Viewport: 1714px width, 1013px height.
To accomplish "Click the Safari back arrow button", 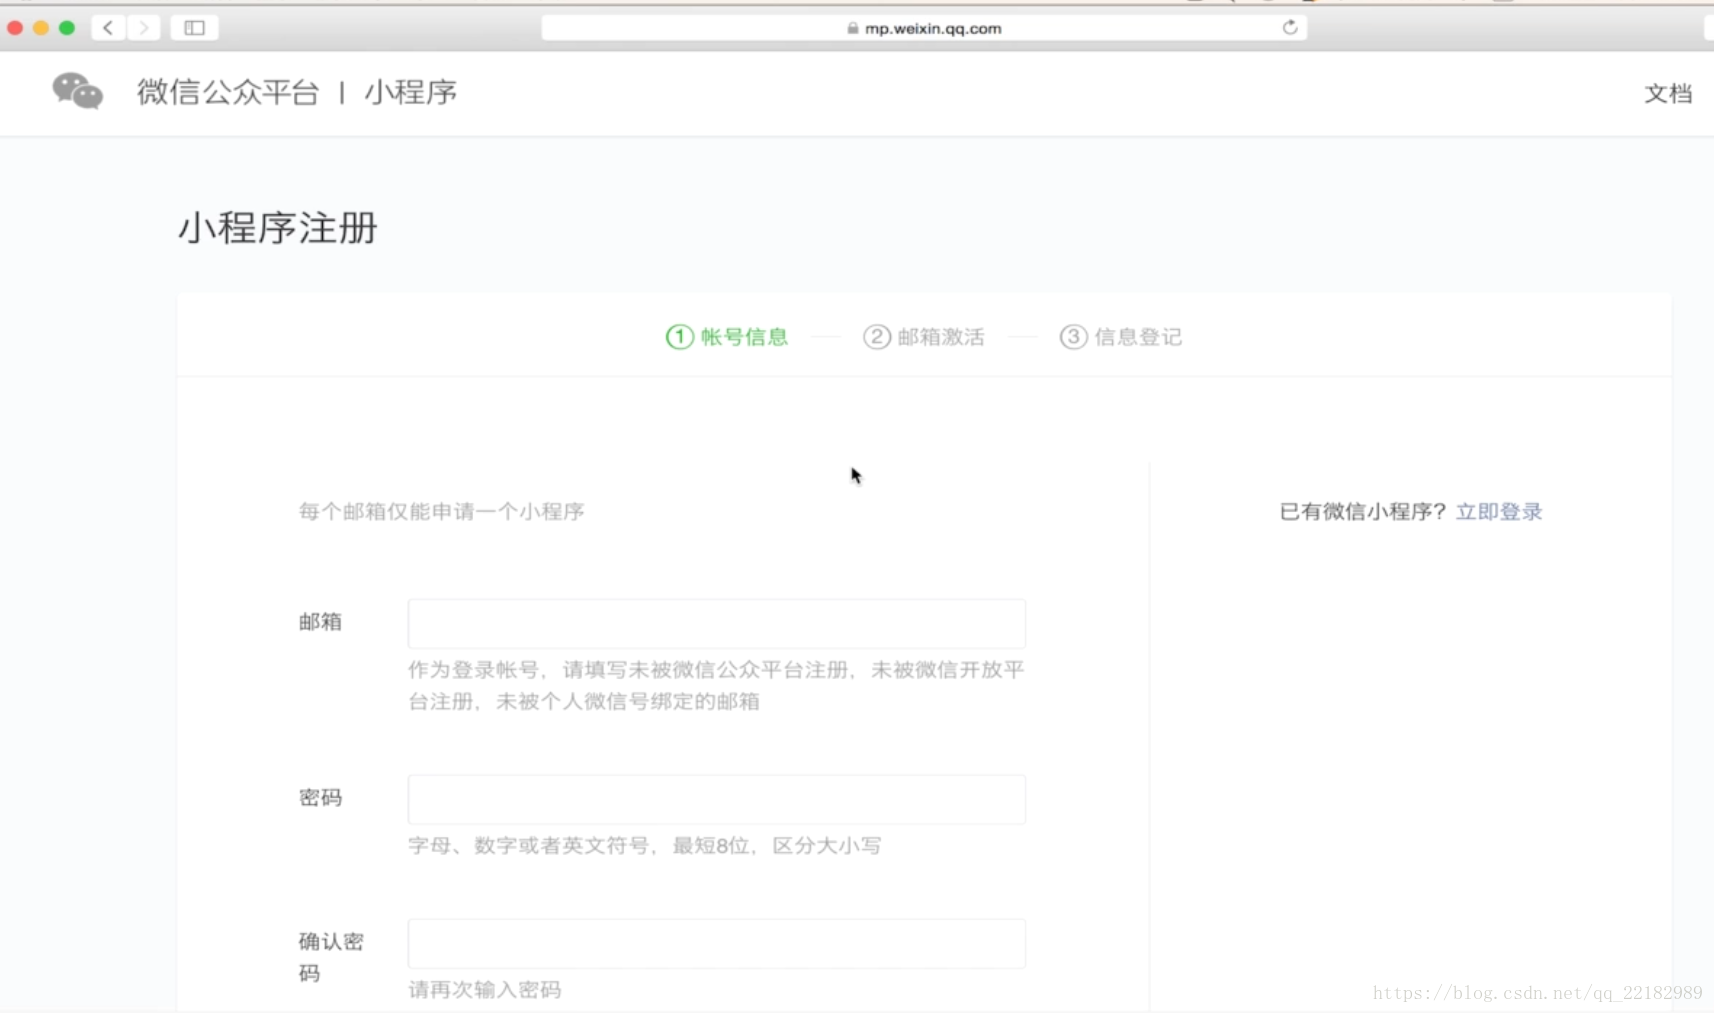I will [108, 28].
